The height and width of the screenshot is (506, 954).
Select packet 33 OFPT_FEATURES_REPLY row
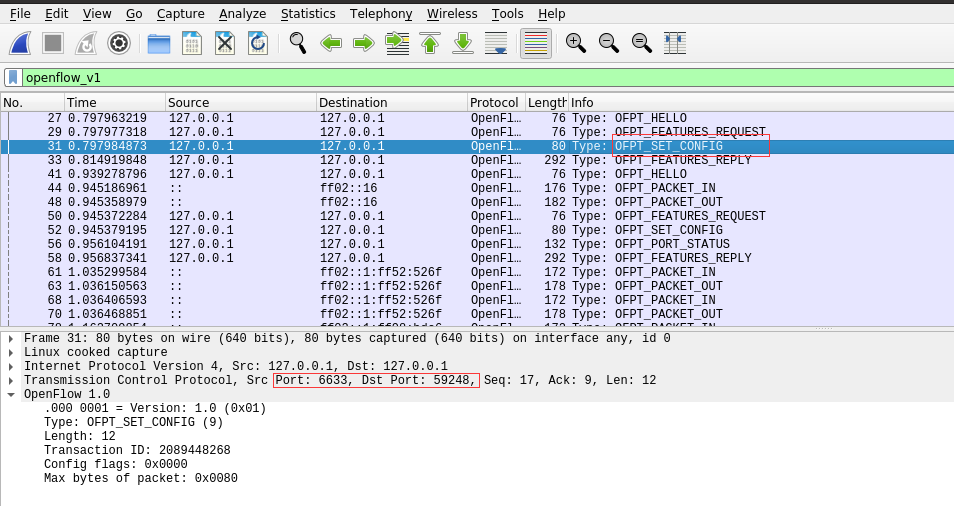(477, 160)
